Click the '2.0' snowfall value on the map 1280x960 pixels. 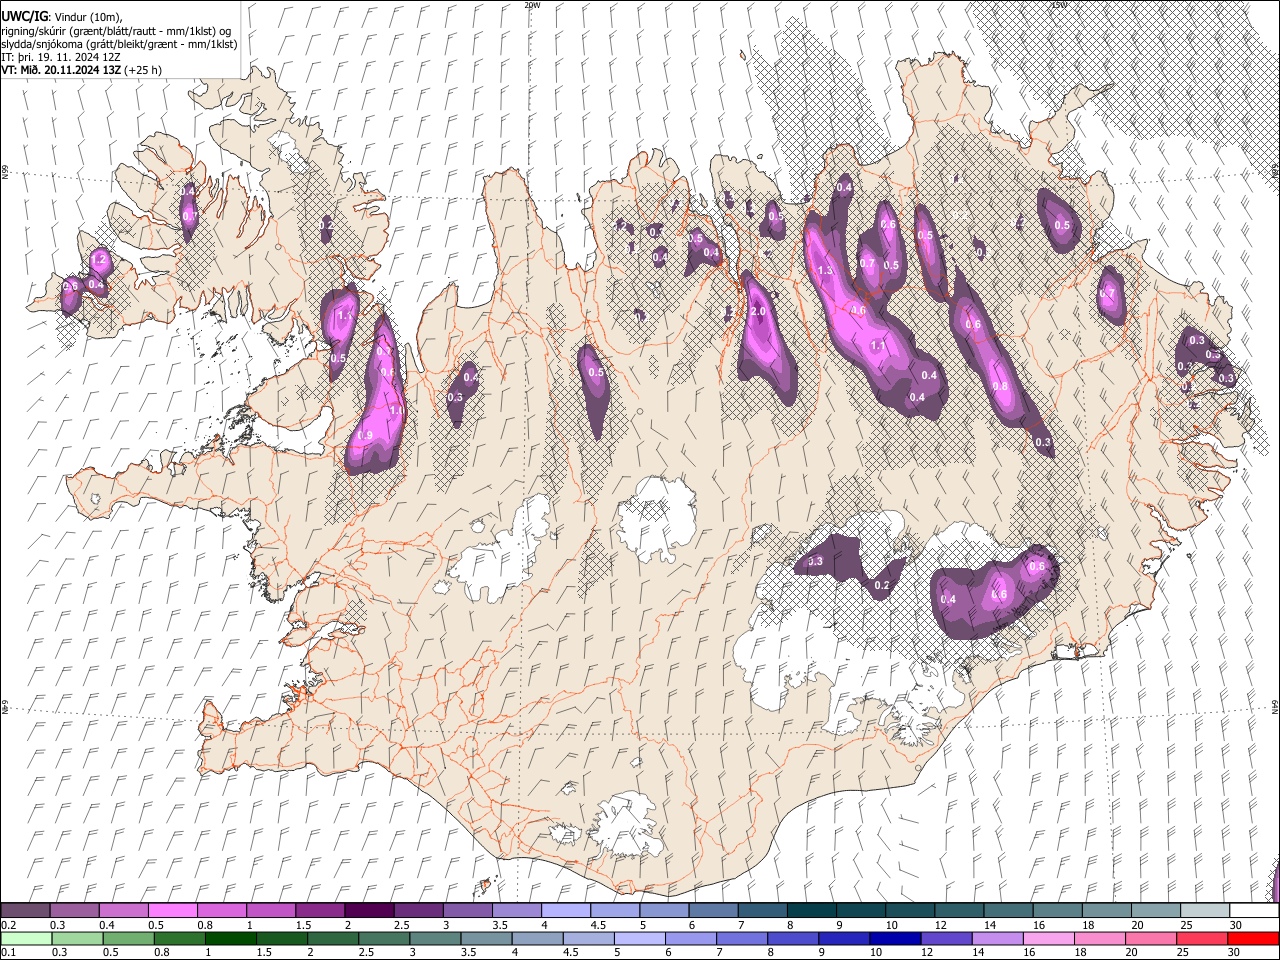coord(758,312)
